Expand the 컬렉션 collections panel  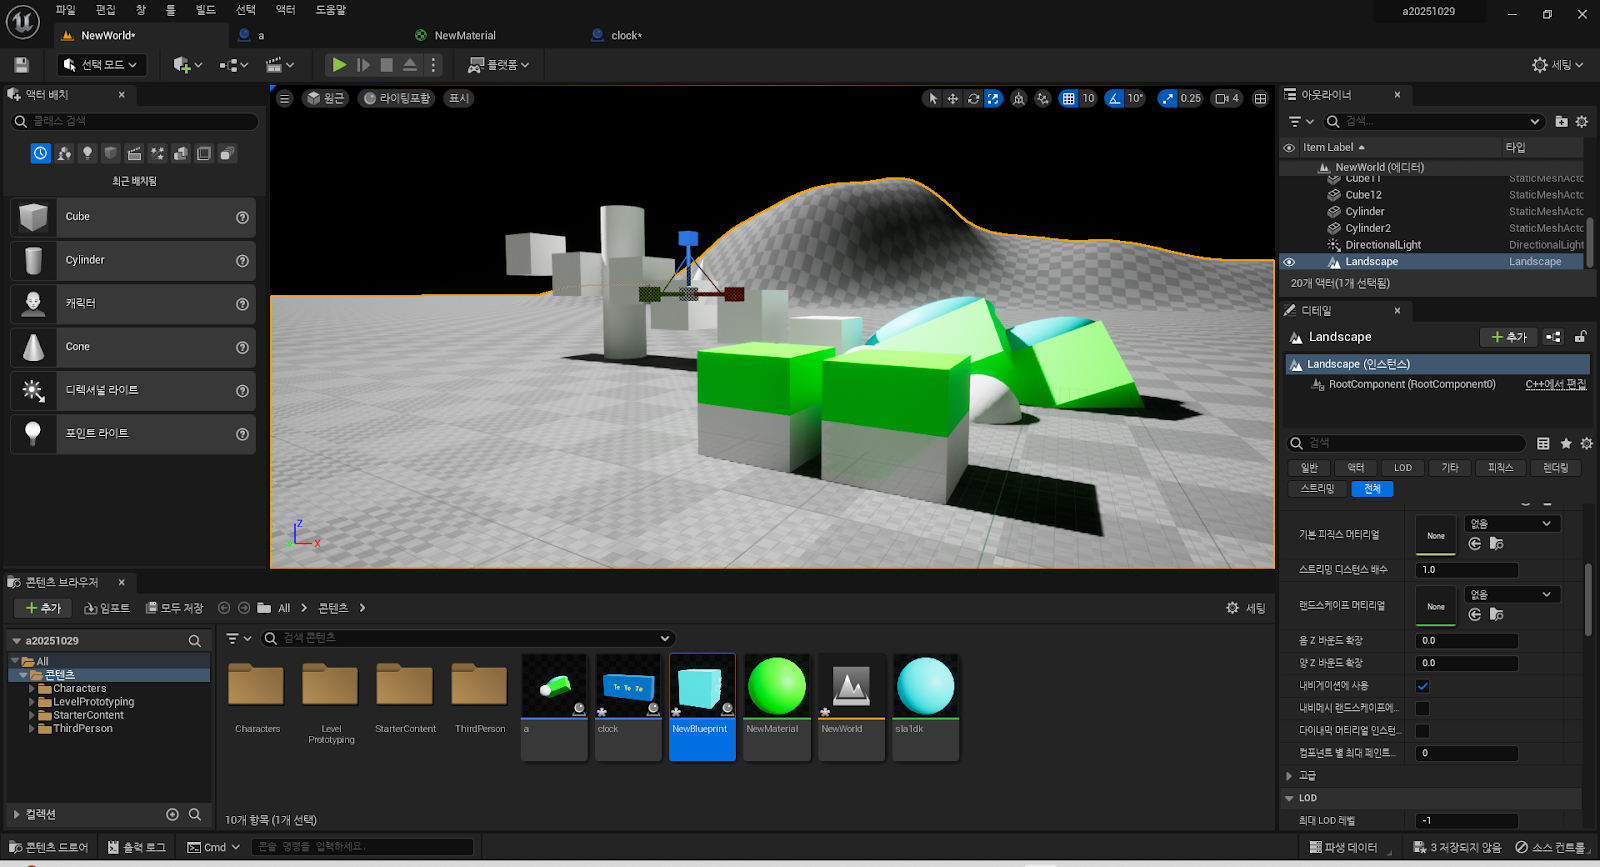click(x=16, y=815)
